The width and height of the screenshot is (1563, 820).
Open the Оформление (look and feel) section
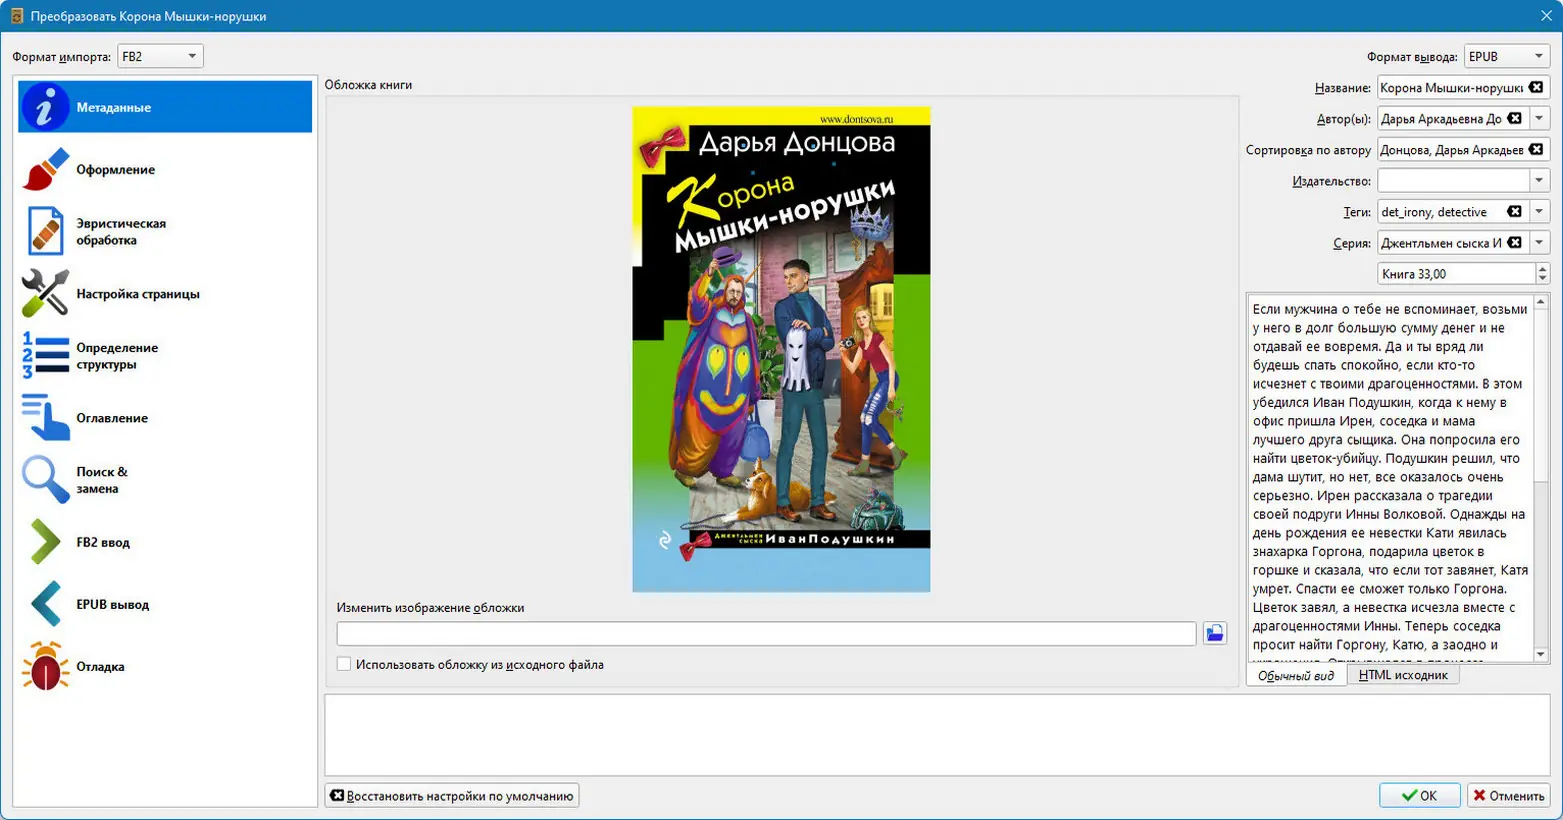click(165, 170)
